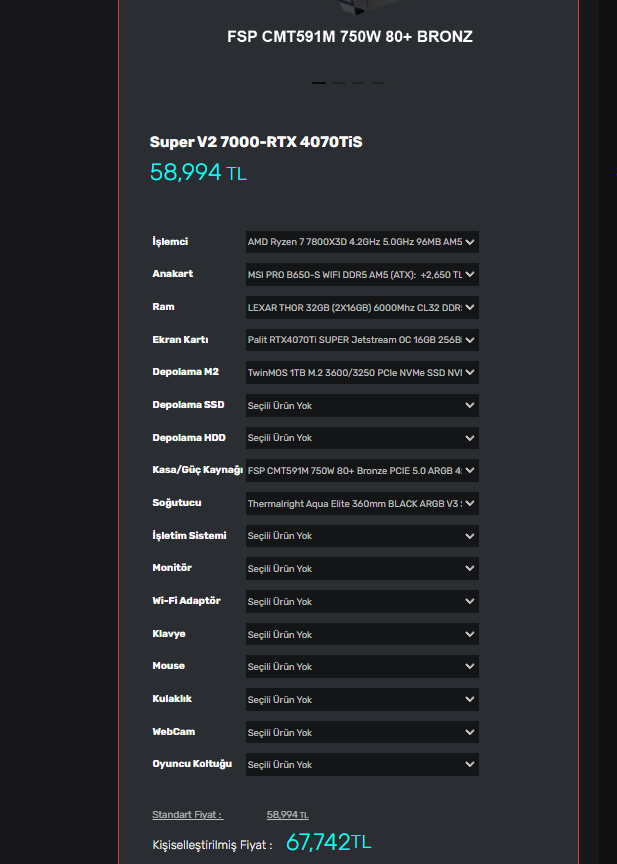Screen dimensions: 617x864
Task: Open the Ekran Kartı graphics card dropdown
Action: point(362,340)
